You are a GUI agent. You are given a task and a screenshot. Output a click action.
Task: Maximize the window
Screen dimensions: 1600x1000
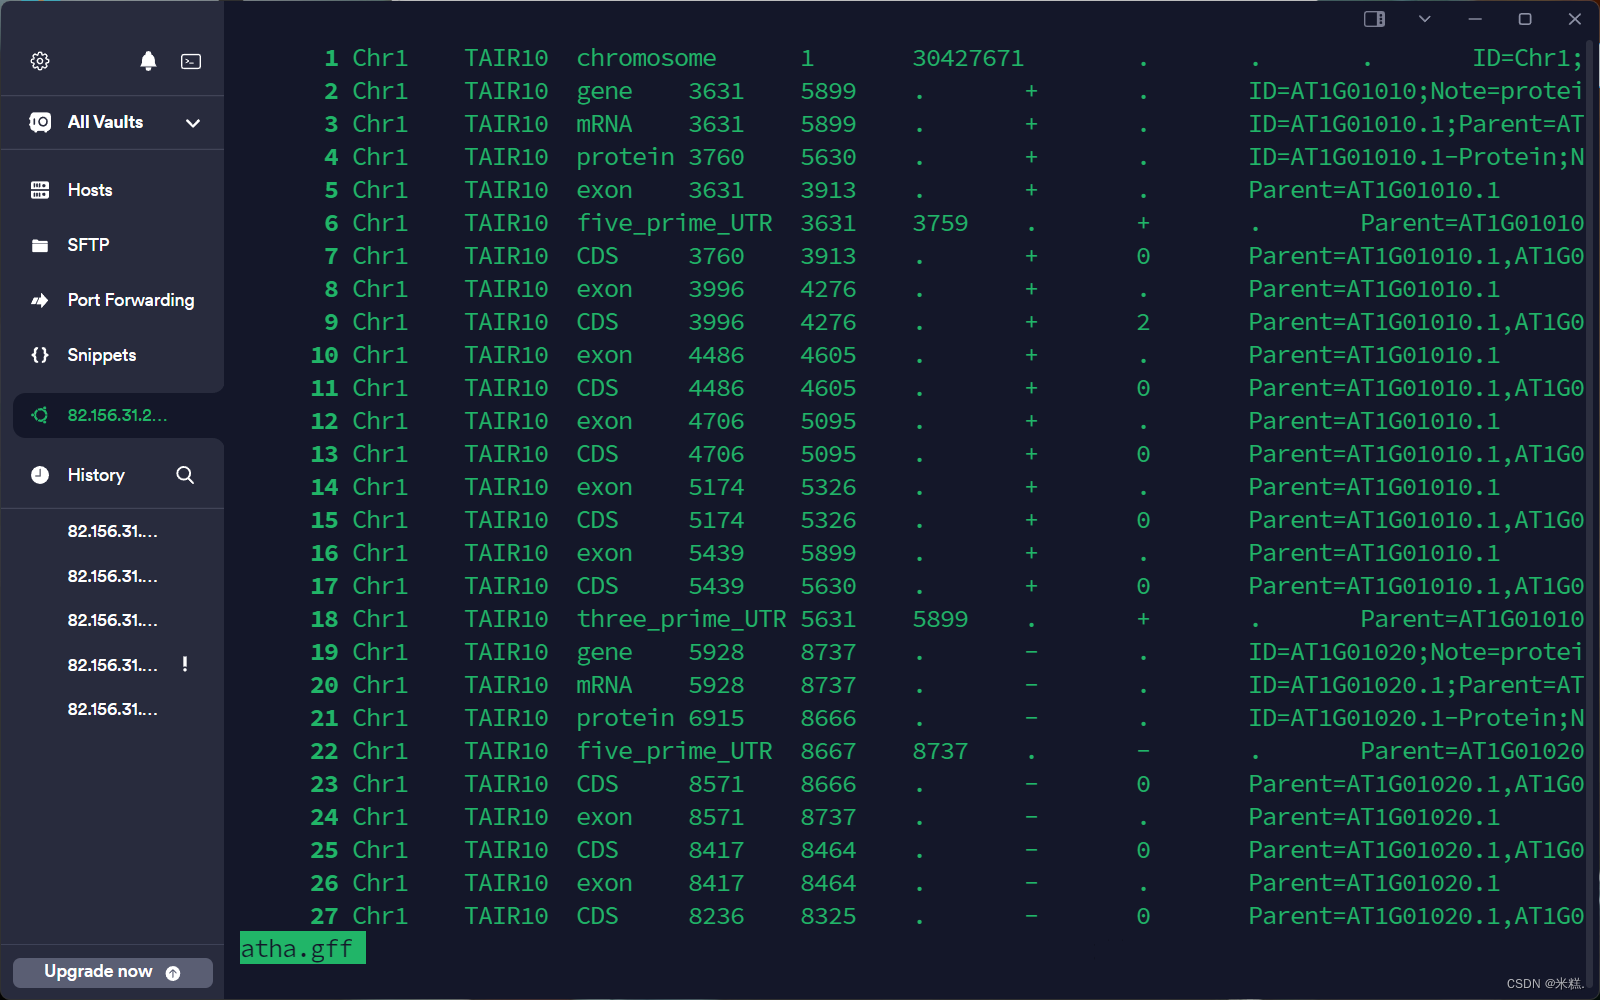[x=1525, y=19]
